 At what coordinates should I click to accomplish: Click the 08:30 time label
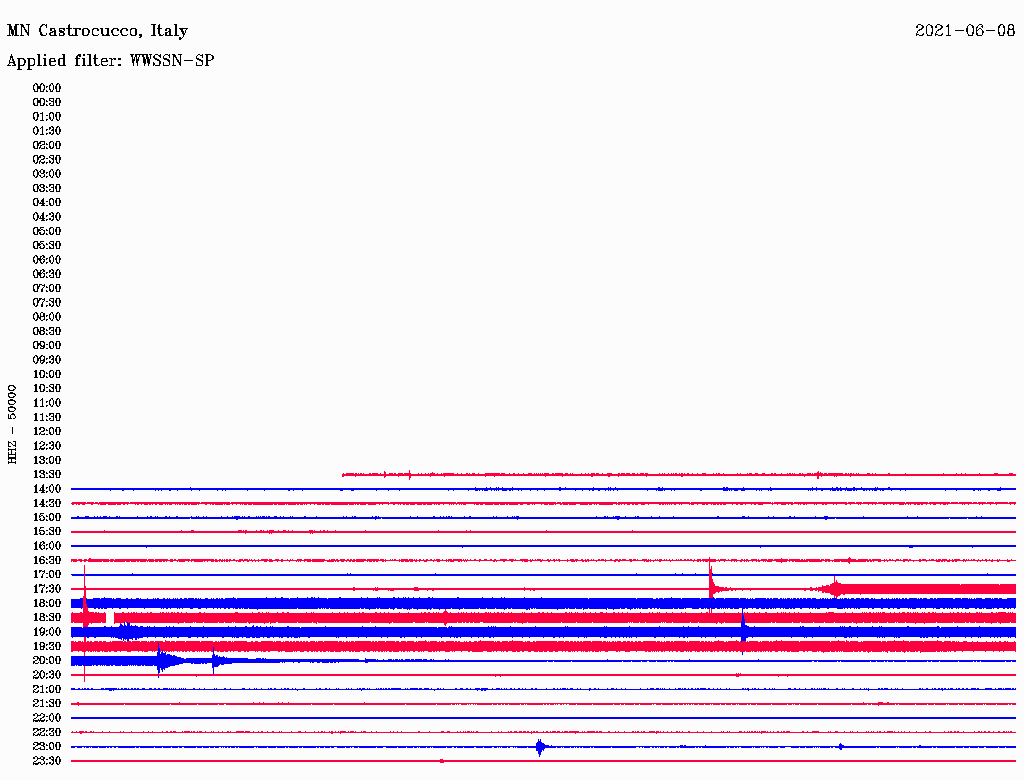47,331
